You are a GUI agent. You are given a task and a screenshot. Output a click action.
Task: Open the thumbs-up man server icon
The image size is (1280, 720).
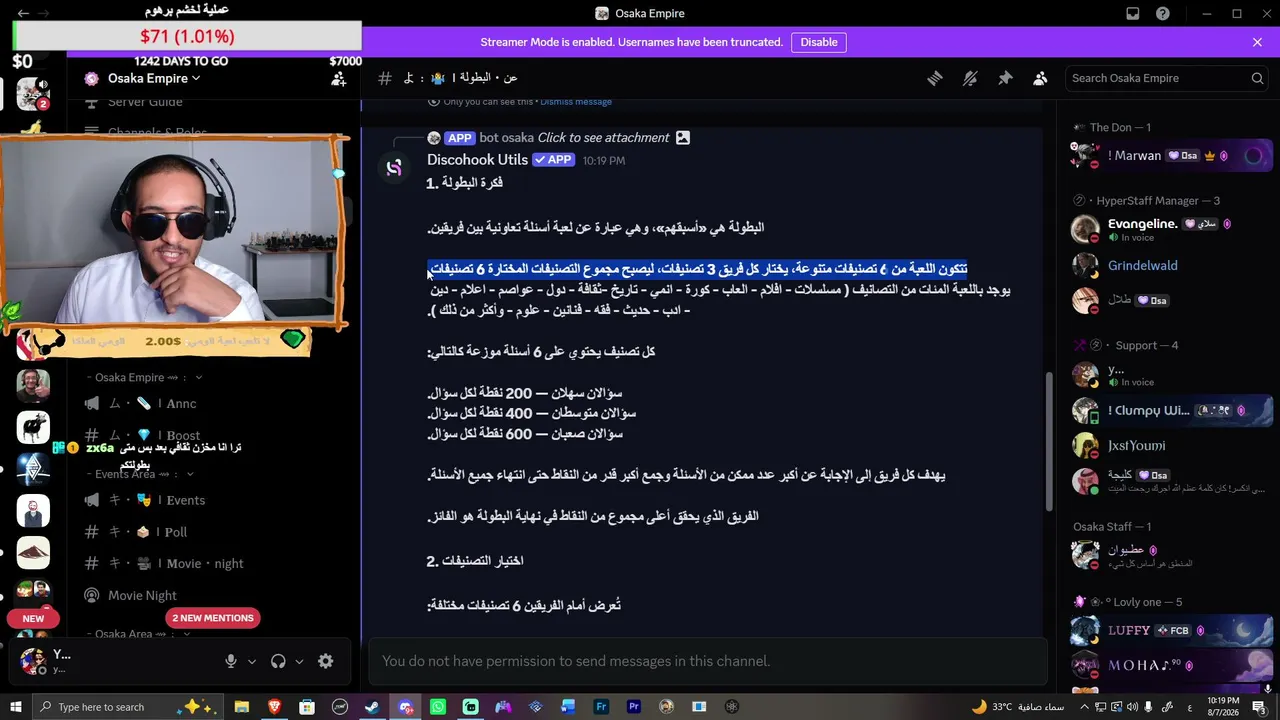[x=33, y=385]
